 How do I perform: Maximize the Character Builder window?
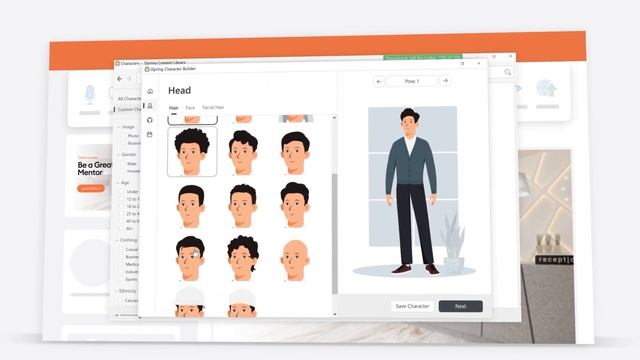click(x=462, y=64)
